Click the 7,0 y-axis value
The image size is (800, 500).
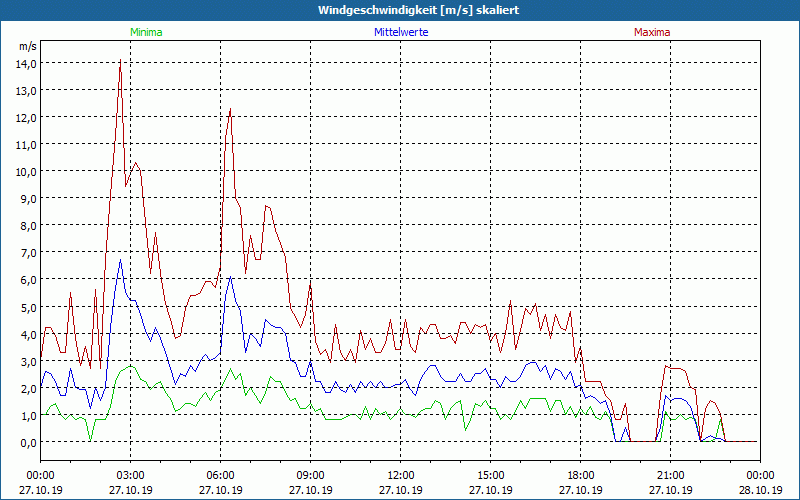point(29,253)
